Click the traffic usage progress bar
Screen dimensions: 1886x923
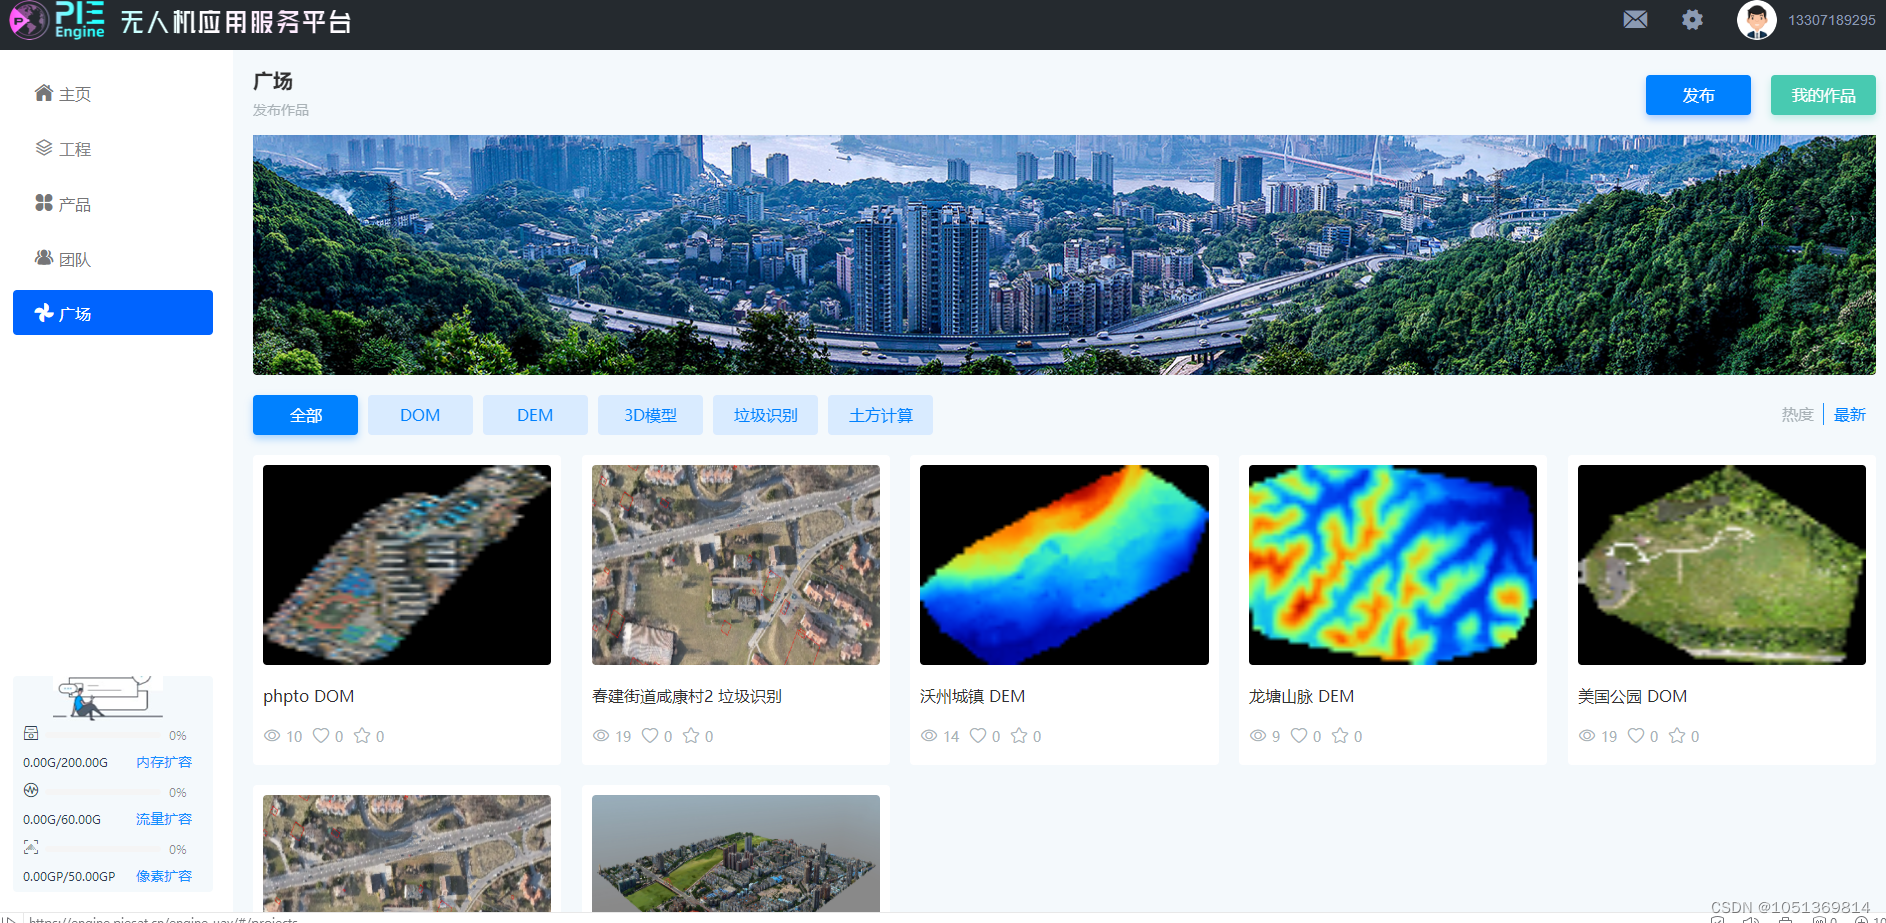tap(103, 792)
